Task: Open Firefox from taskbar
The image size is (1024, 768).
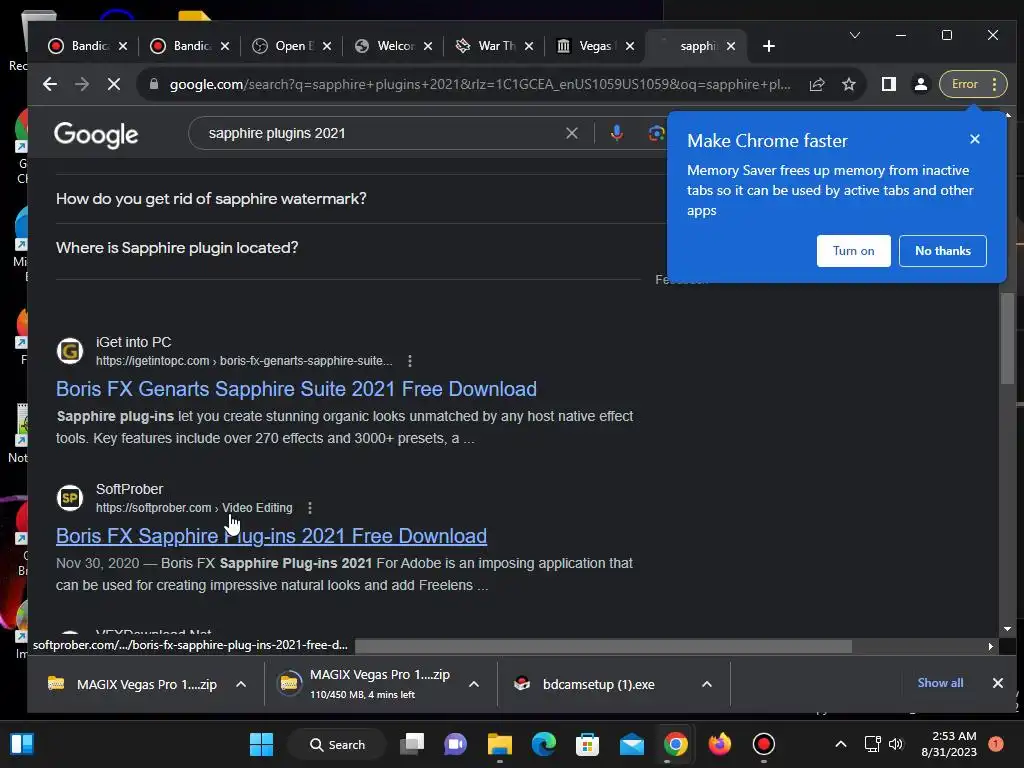Action: pos(720,744)
